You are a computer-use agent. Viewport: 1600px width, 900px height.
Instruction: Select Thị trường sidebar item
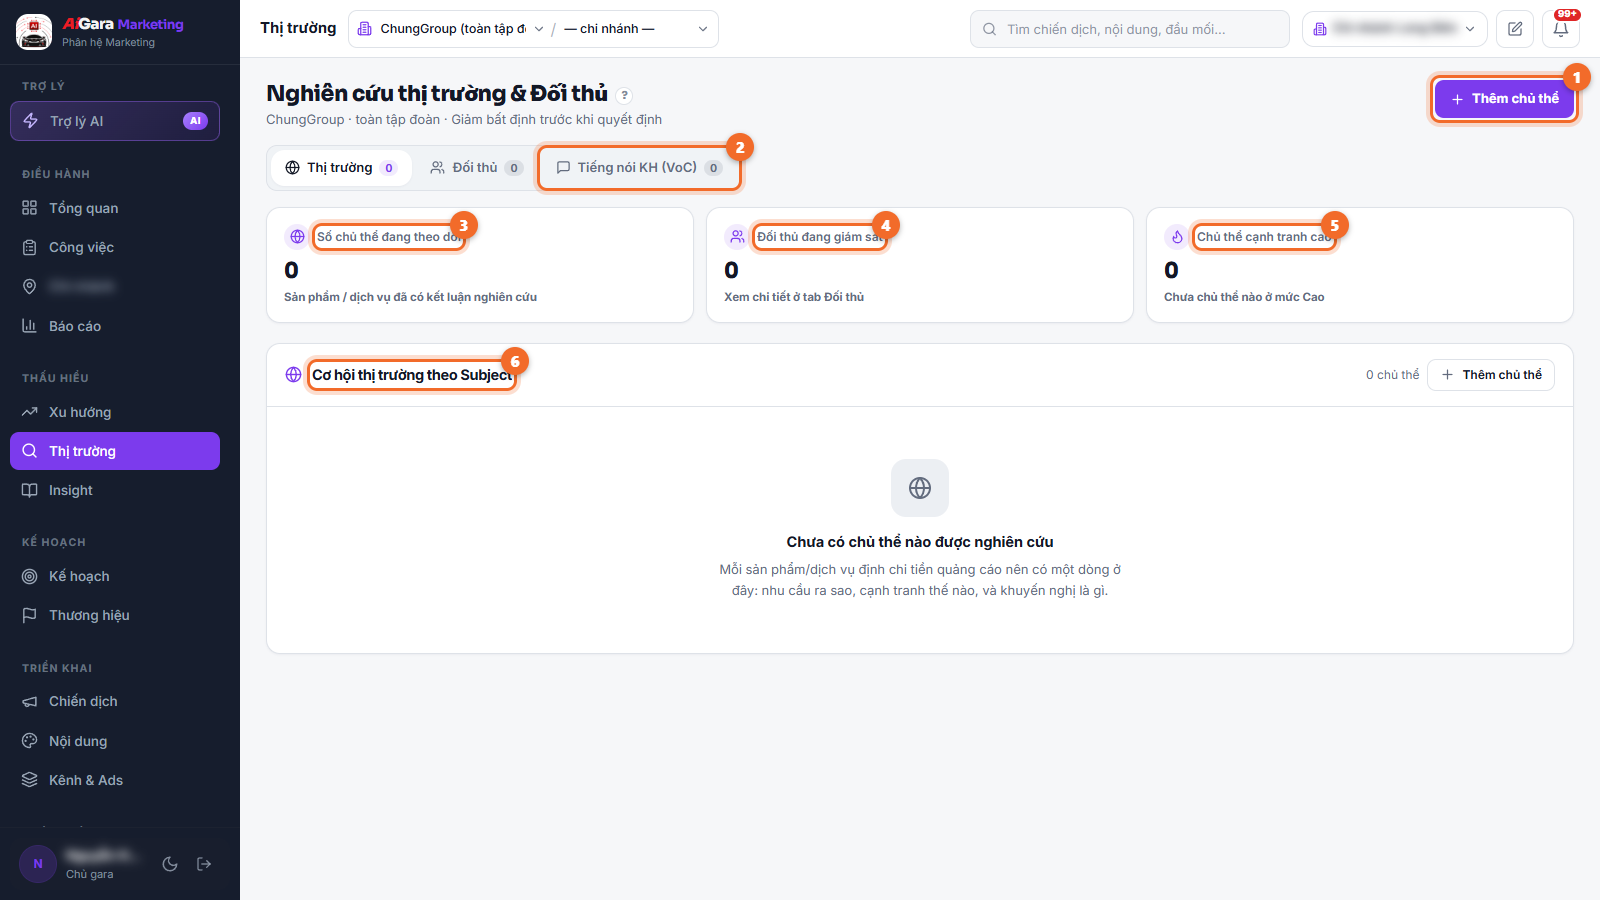[x=115, y=451]
